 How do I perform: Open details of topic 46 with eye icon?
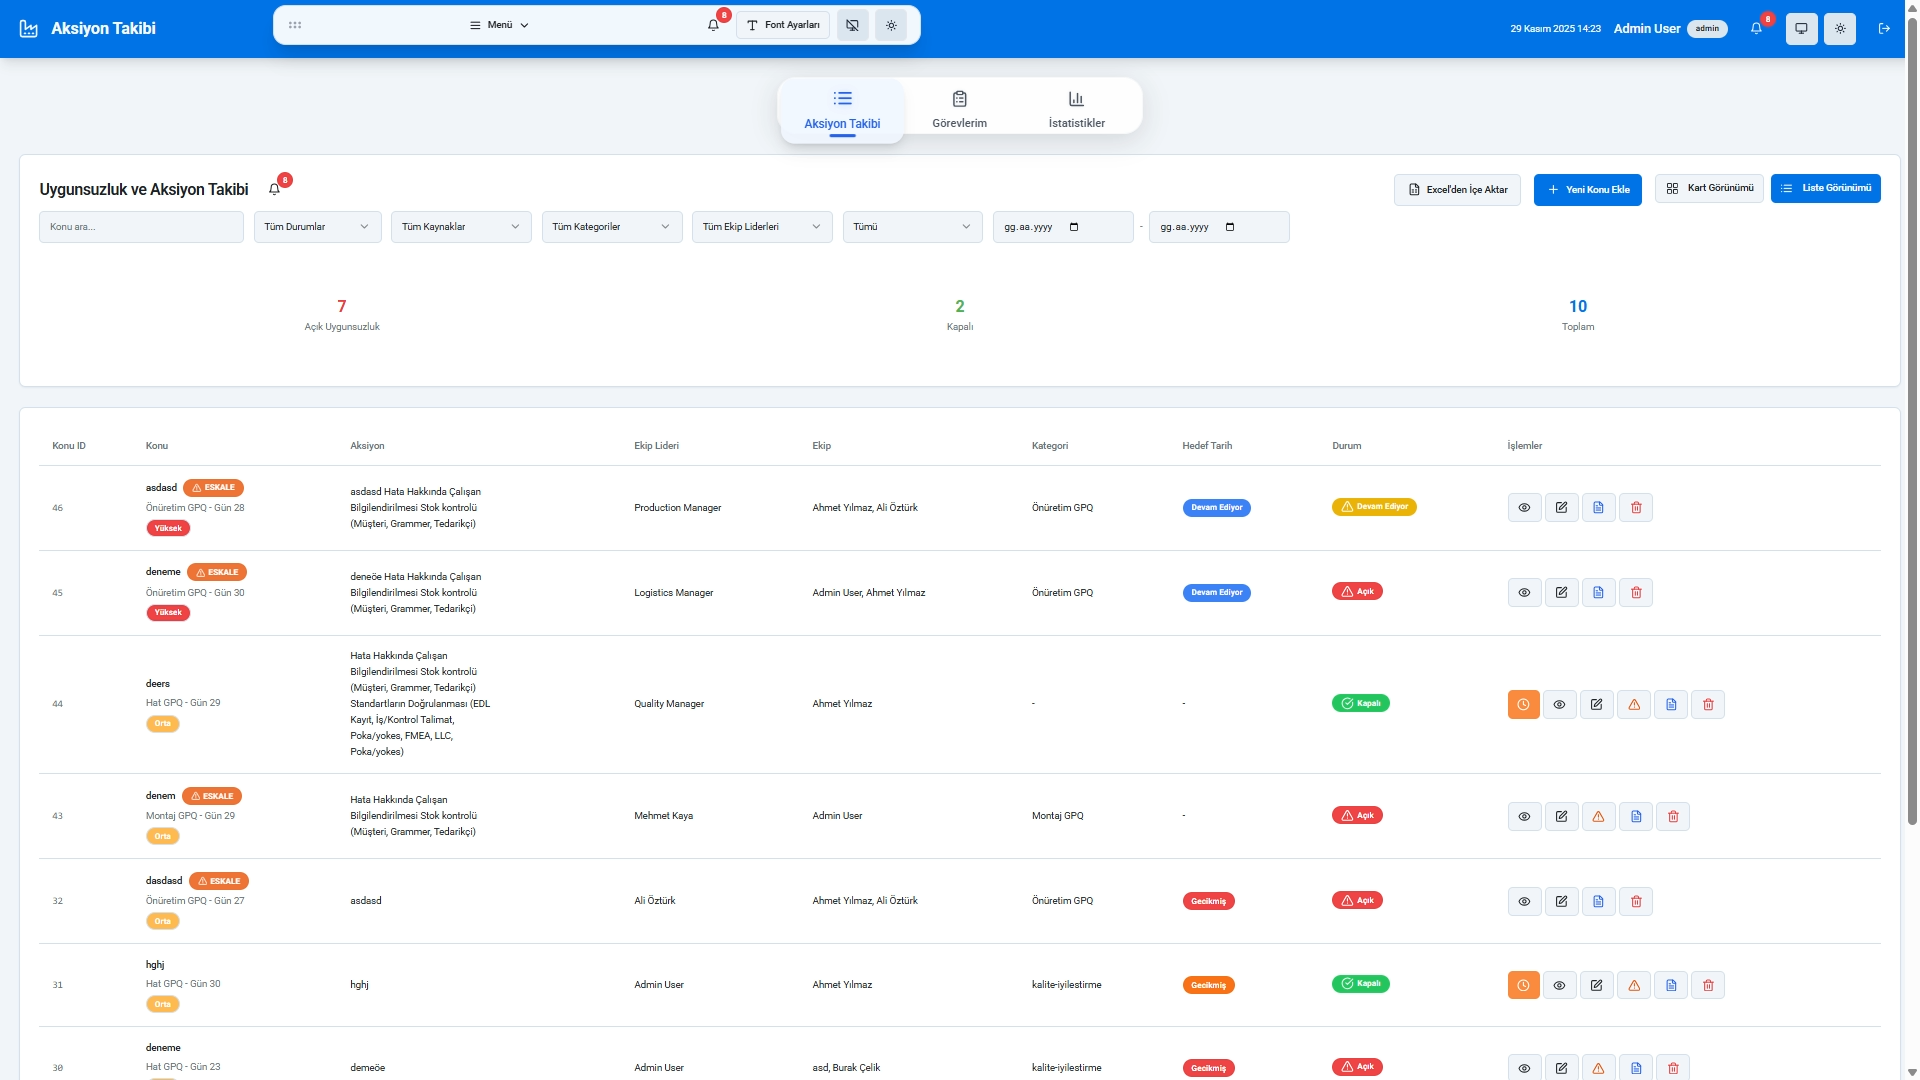[1524, 507]
